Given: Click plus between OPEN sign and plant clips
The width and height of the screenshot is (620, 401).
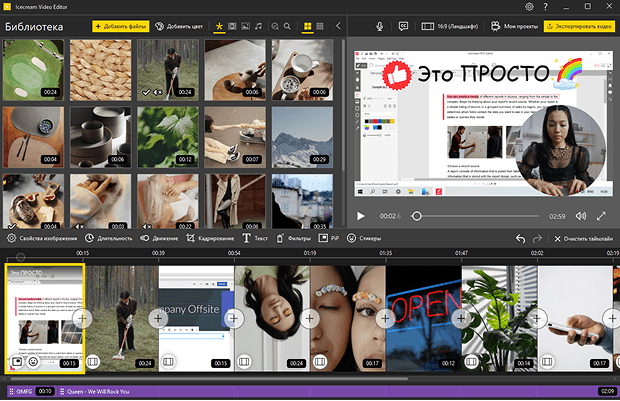Looking at the screenshot, I should tap(461, 318).
